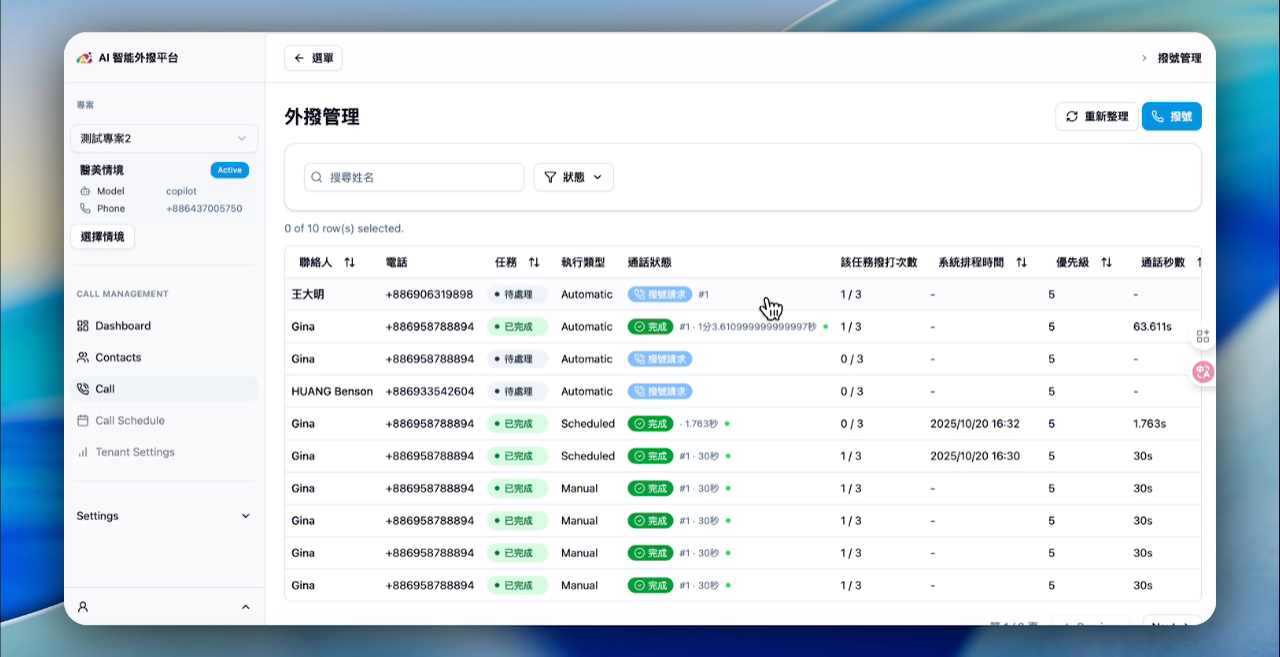
Task: Click the 選擇情境 button
Action: coord(102,237)
